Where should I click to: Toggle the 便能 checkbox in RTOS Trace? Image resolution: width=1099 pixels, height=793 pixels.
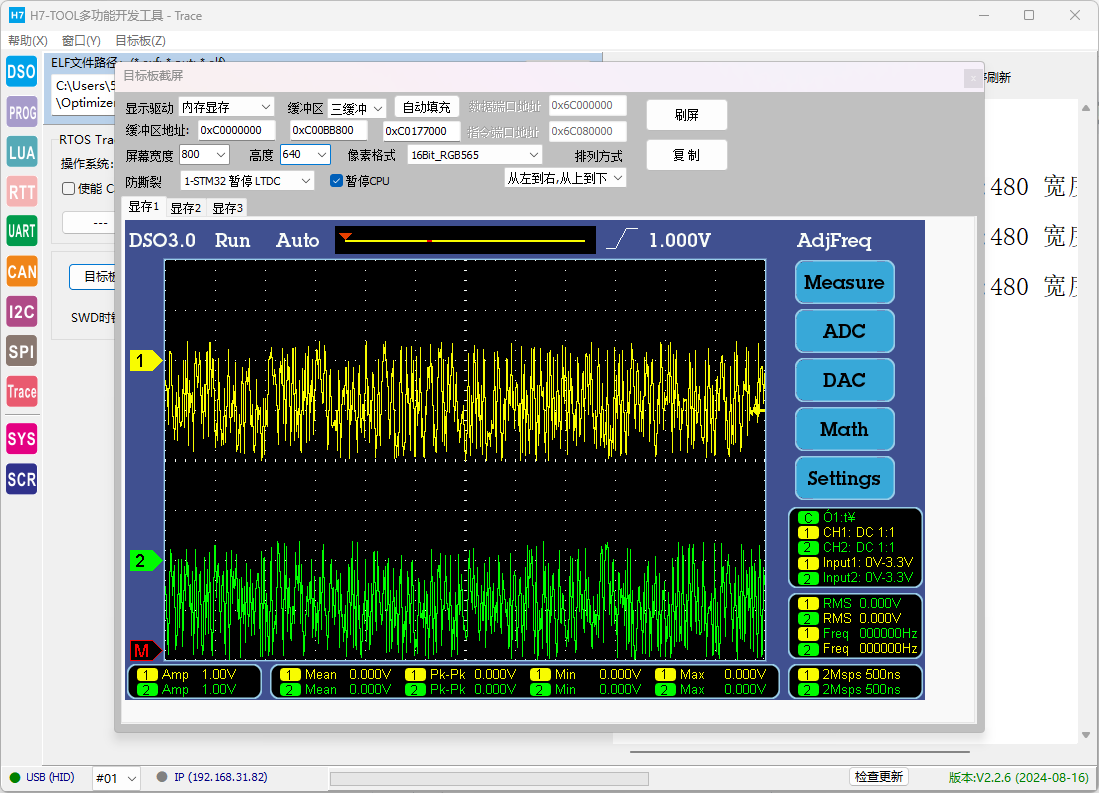point(68,188)
